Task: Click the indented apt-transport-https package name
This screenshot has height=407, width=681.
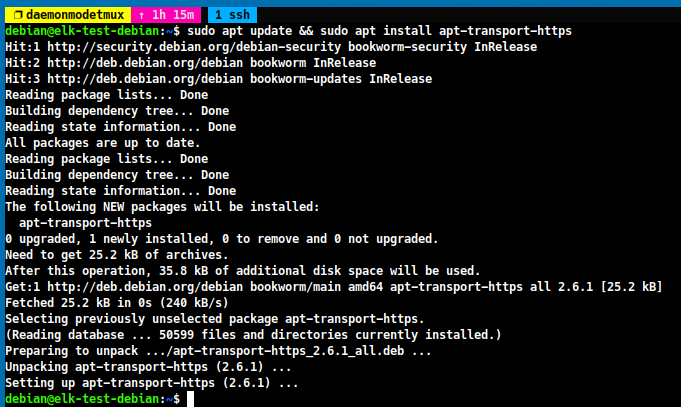Action: point(86,223)
